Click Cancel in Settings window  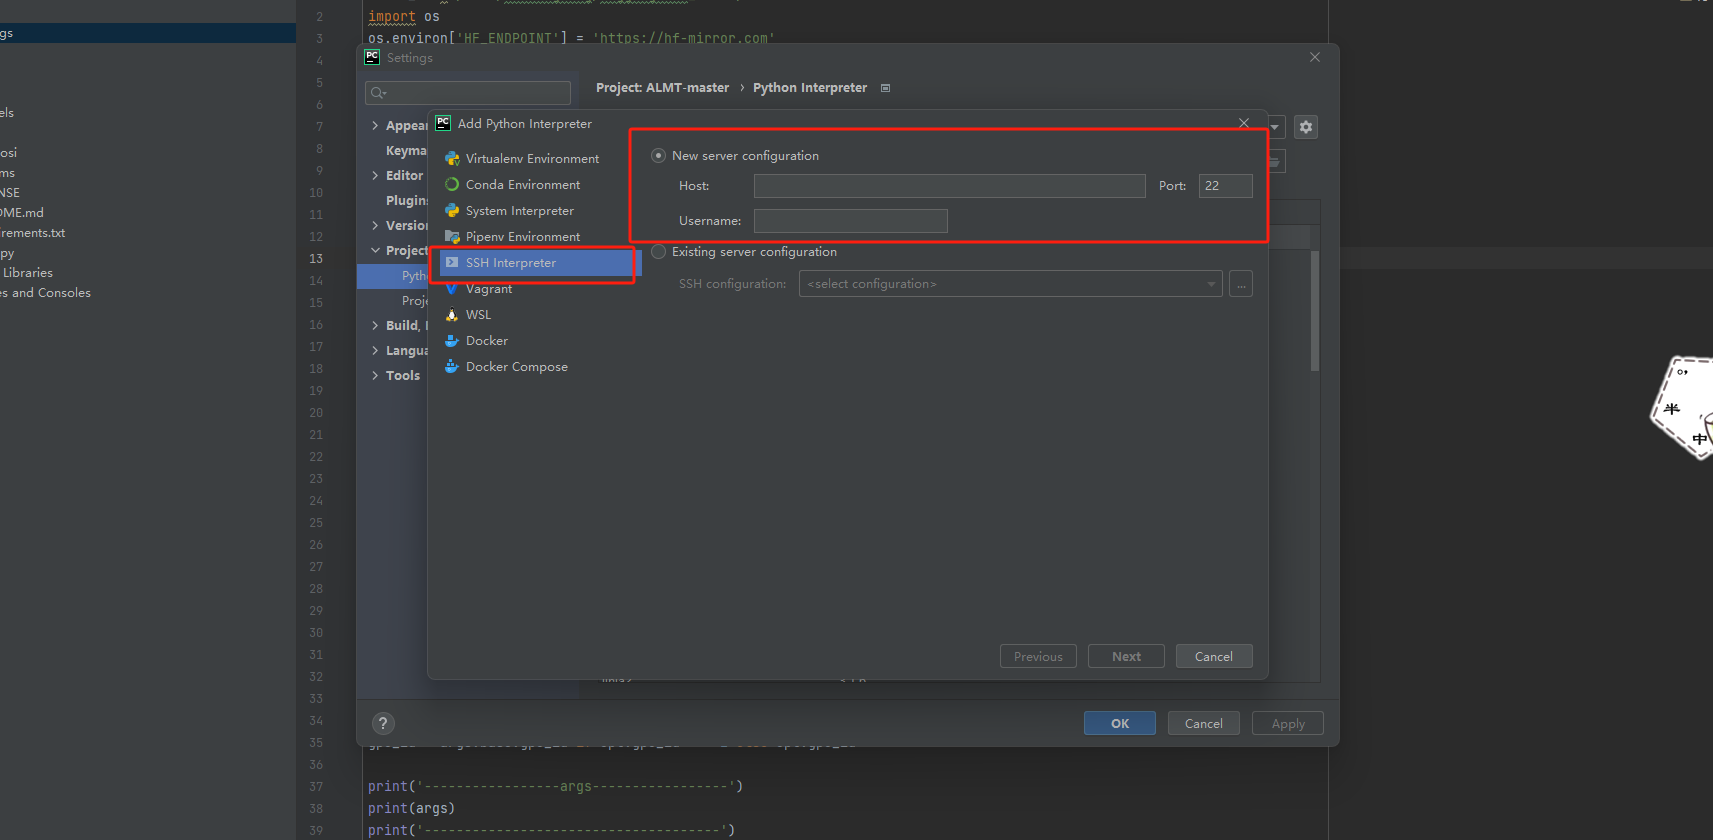coord(1204,724)
